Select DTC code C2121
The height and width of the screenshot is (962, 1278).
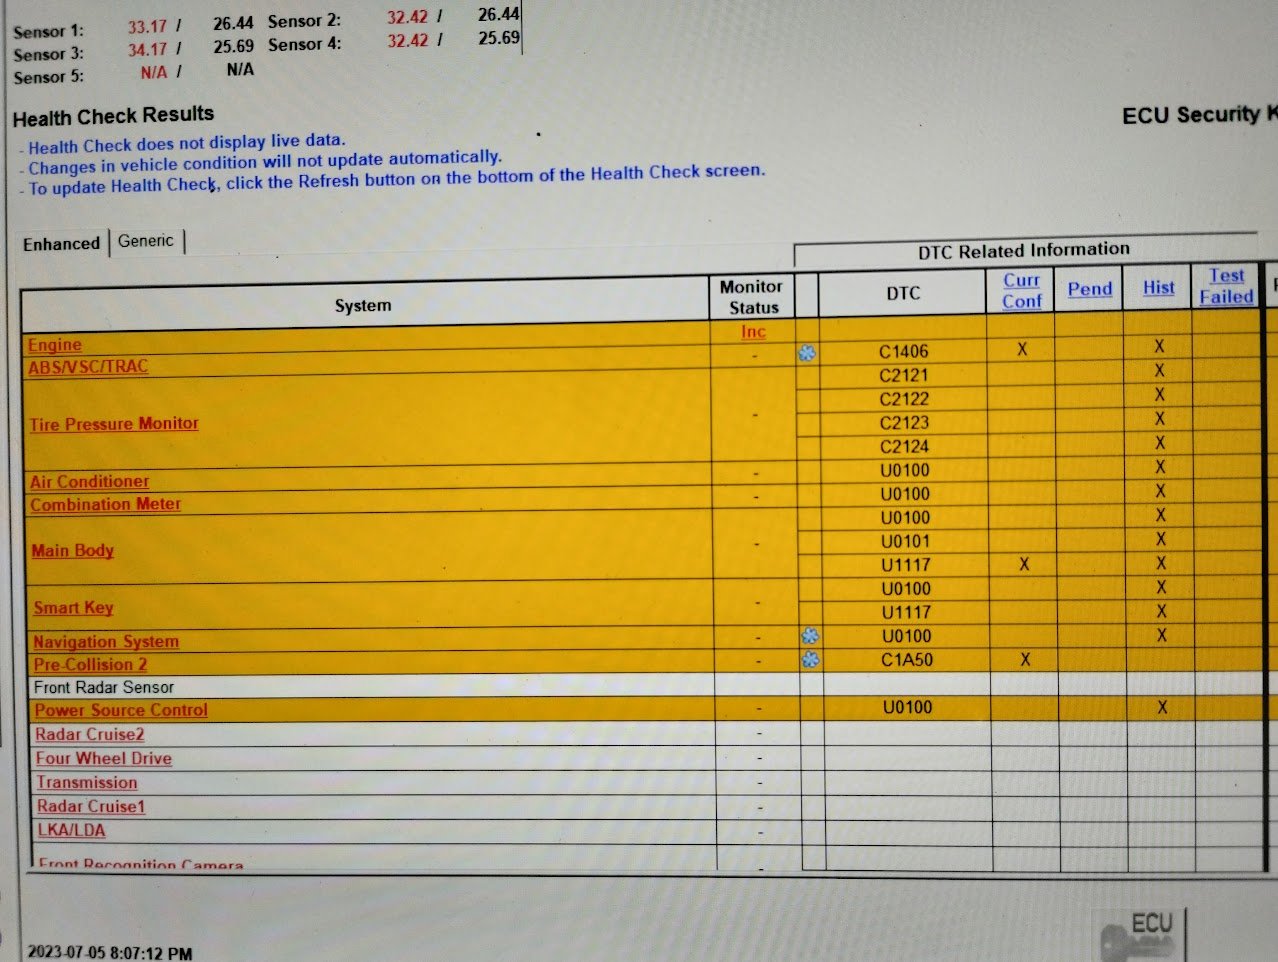[x=904, y=376]
